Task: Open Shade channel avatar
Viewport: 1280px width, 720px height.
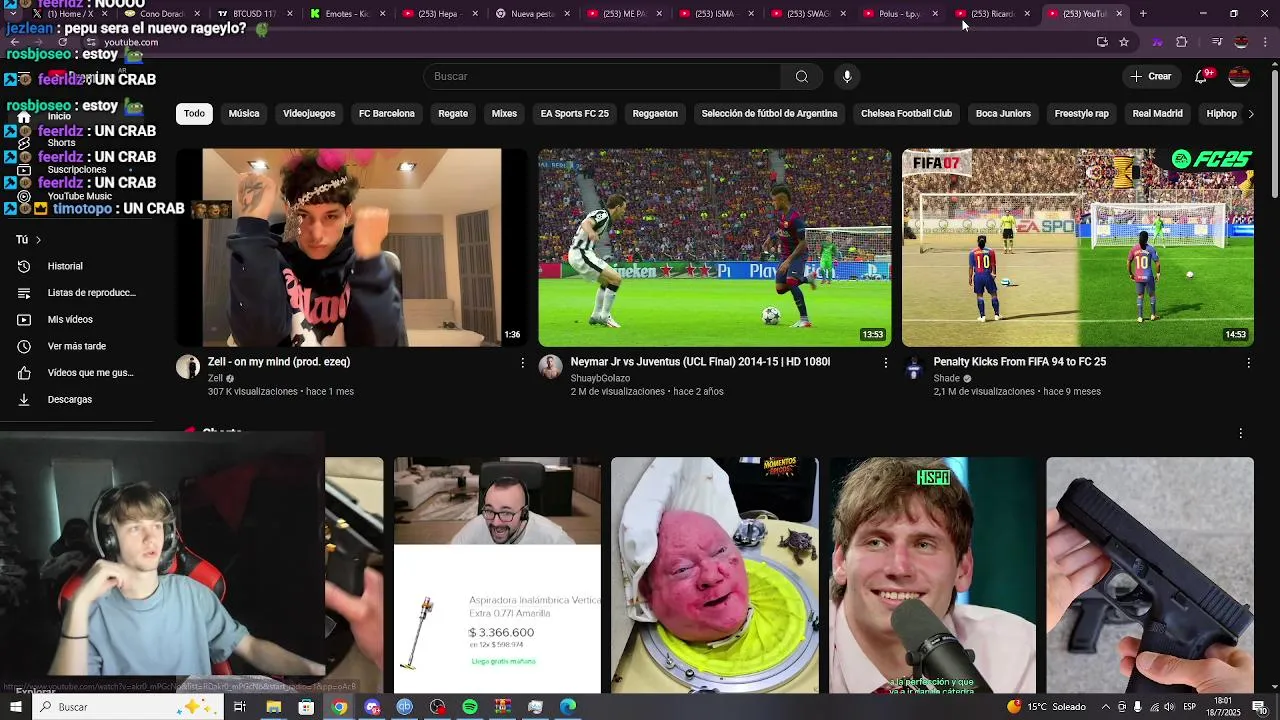Action: [914, 367]
